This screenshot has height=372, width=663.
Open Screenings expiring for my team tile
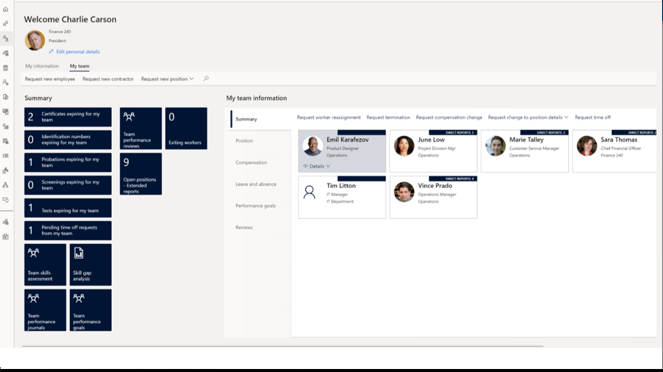68,185
